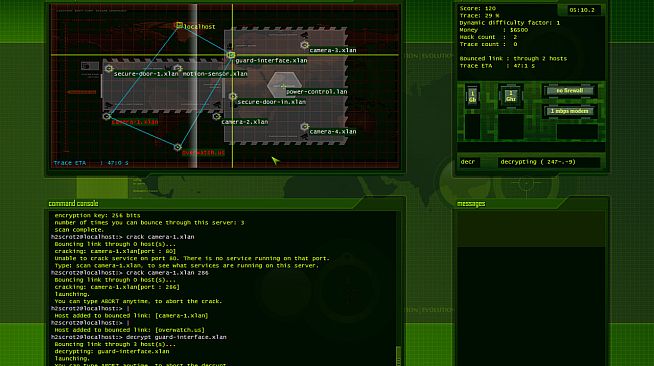This screenshot has height=366, width=654.
Task: Click the empty slot below memory chip
Action: coord(472,127)
